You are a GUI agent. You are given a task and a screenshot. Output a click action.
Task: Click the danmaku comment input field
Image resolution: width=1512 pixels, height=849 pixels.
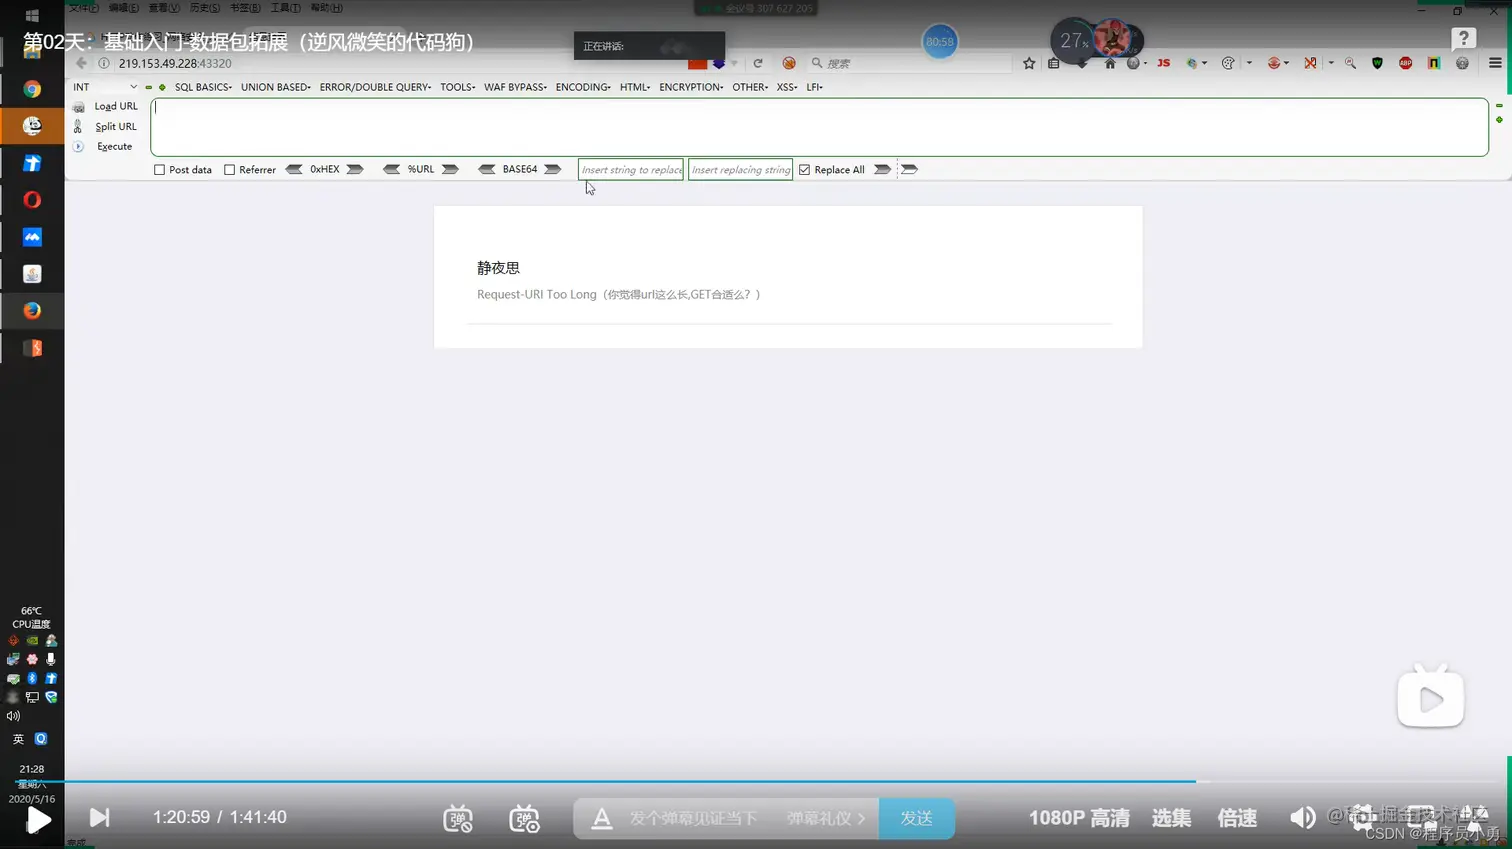pos(694,818)
